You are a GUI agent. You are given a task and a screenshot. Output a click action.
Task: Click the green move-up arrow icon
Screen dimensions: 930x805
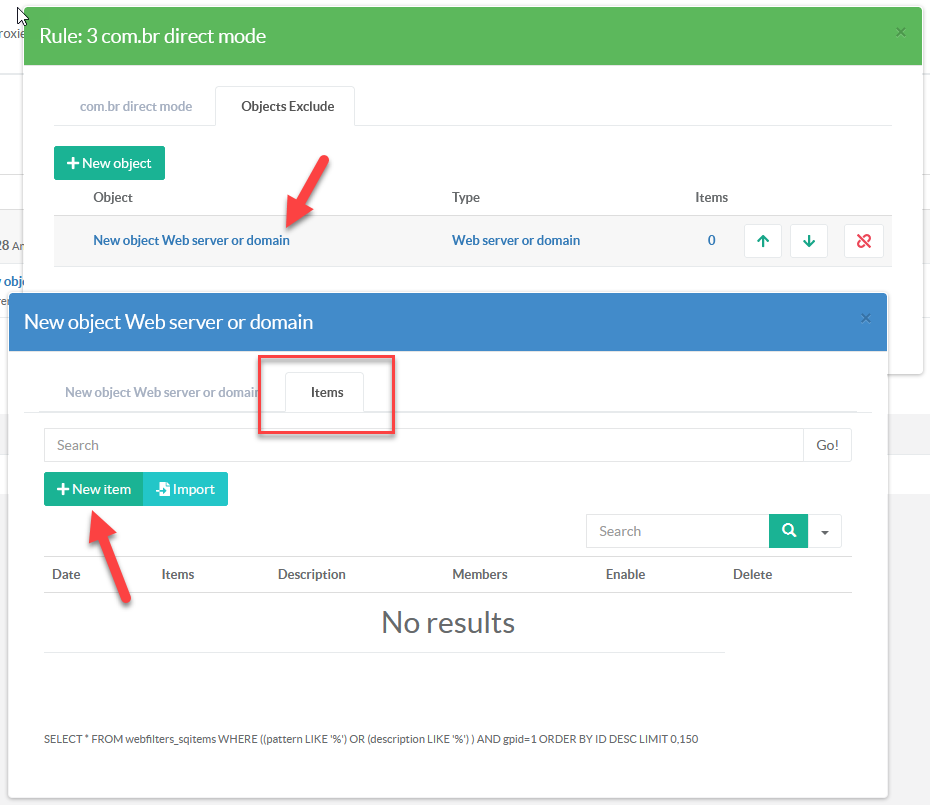(763, 241)
